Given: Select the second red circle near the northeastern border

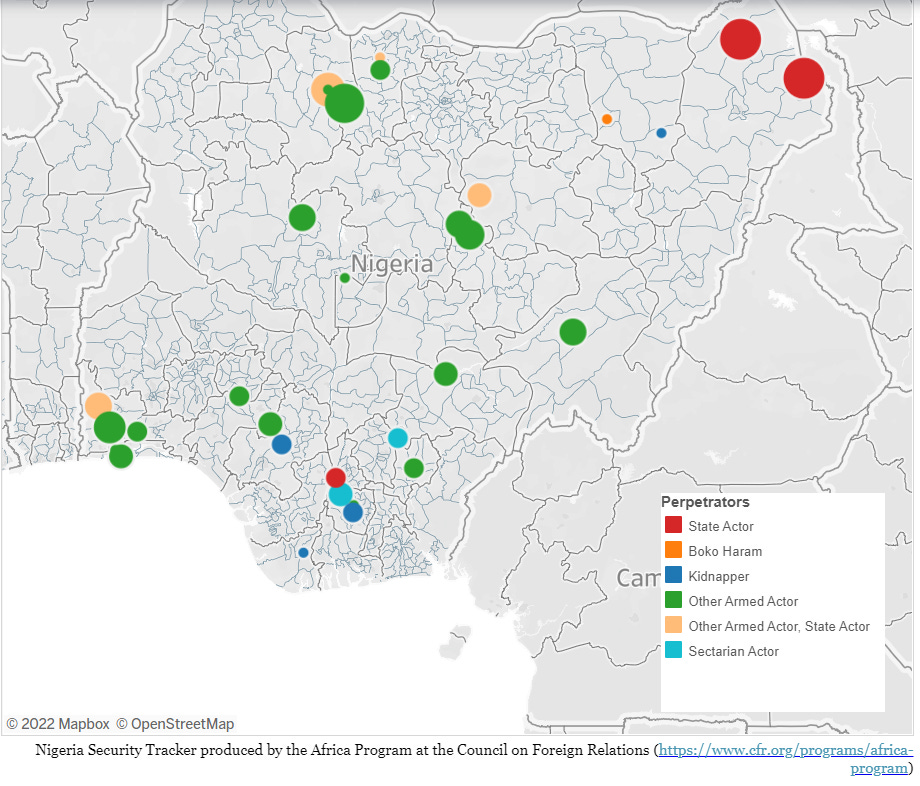Looking at the screenshot, I should tap(804, 77).
